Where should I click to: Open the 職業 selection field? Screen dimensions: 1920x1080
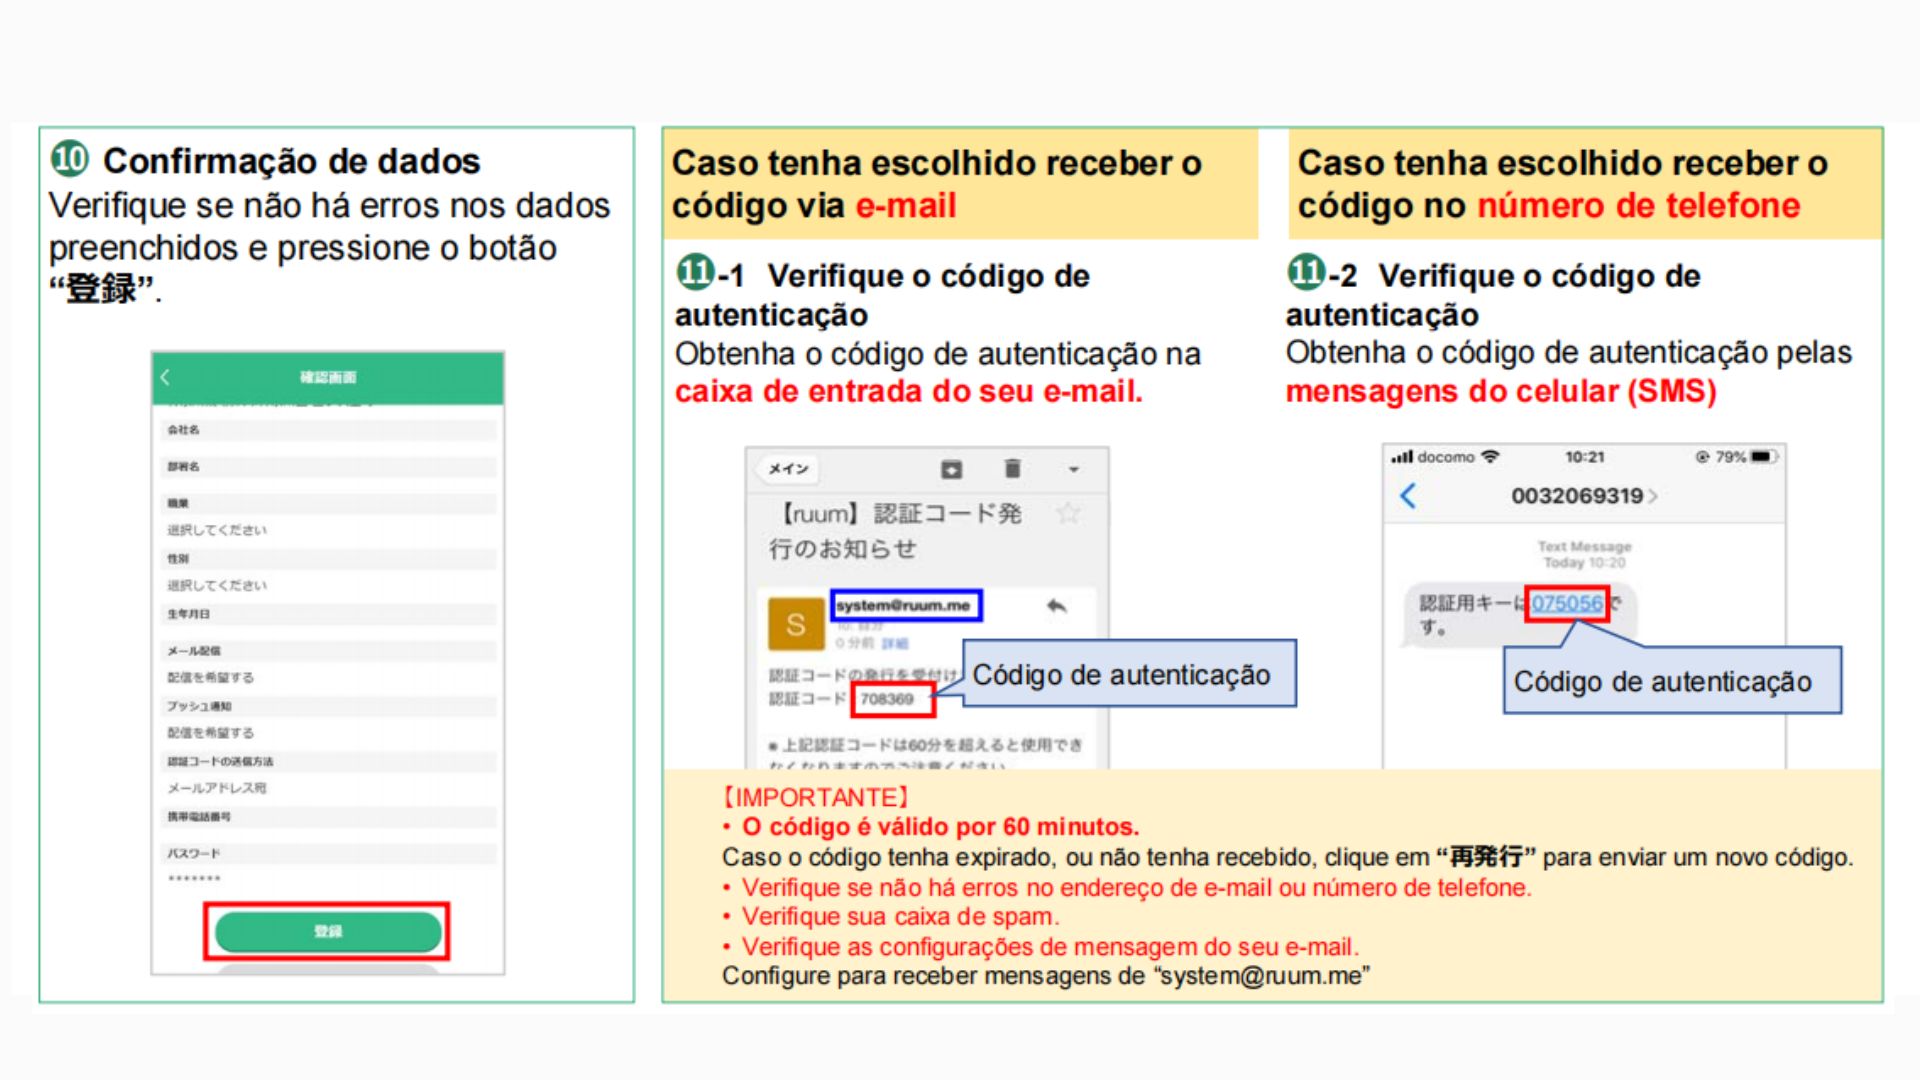tap(217, 530)
